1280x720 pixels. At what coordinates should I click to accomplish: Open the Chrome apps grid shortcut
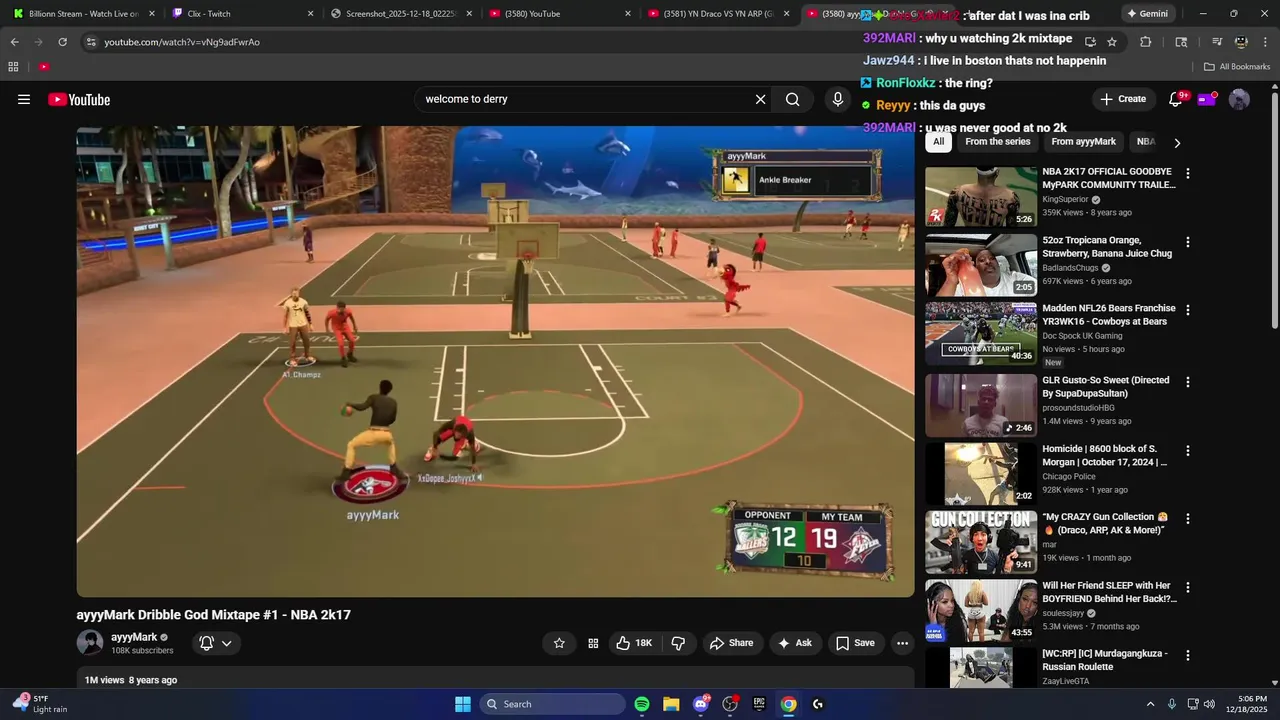pos(13,67)
